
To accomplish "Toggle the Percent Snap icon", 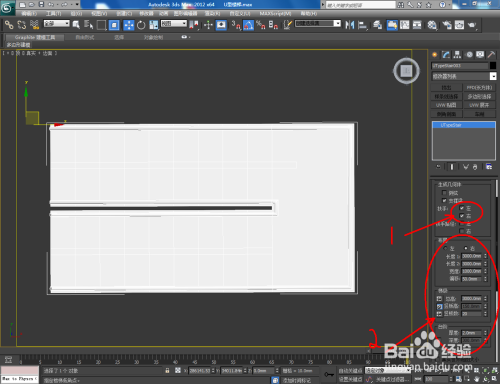I will (x=261, y=25).
